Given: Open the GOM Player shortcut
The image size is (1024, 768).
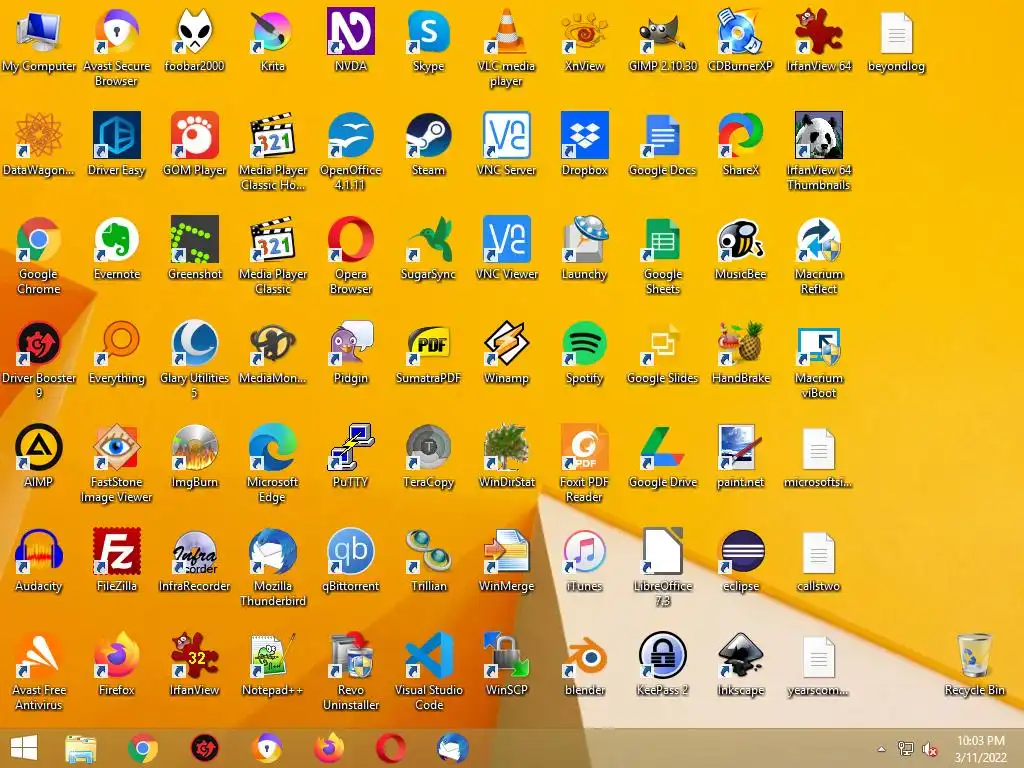Looking at the screenshot, I should coord(195,135).
